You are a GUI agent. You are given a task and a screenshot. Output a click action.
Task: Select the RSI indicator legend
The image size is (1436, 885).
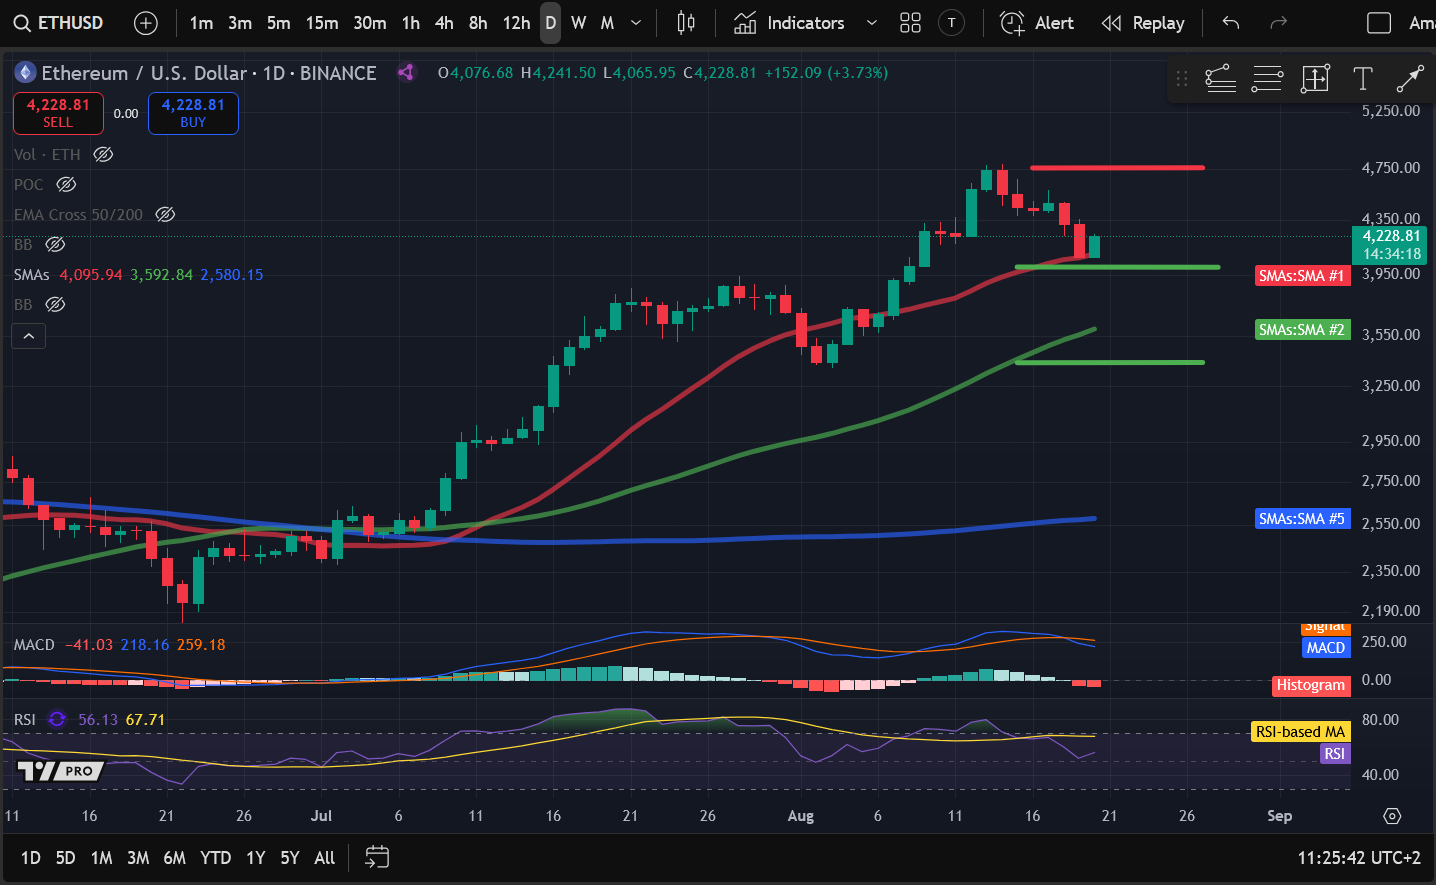(25, 720)
